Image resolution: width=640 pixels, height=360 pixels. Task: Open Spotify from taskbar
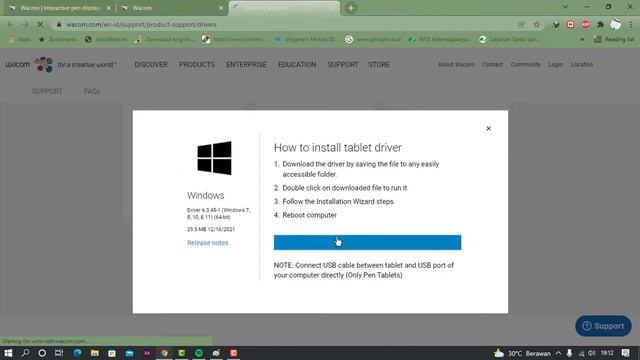pos(199,353)
